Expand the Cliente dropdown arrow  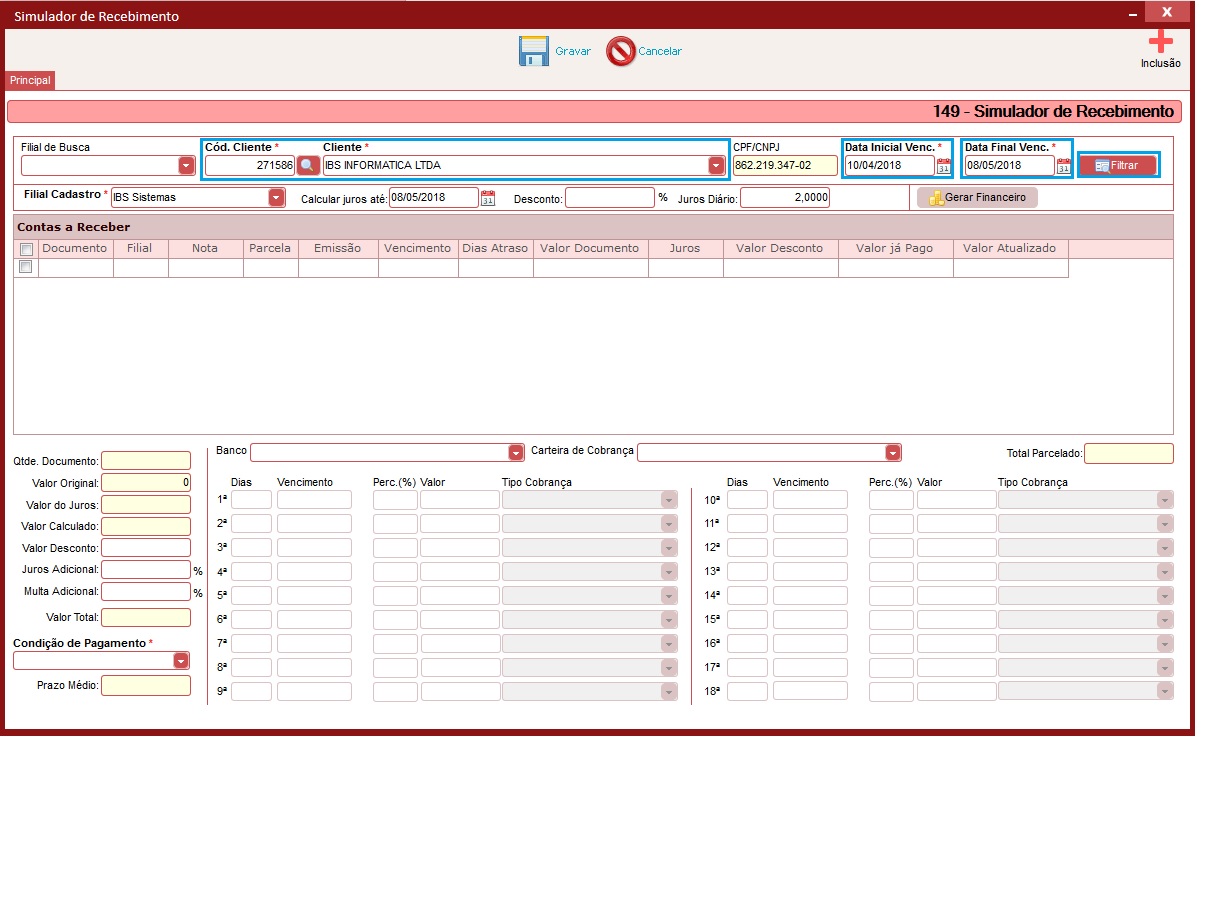pos(716,166)
